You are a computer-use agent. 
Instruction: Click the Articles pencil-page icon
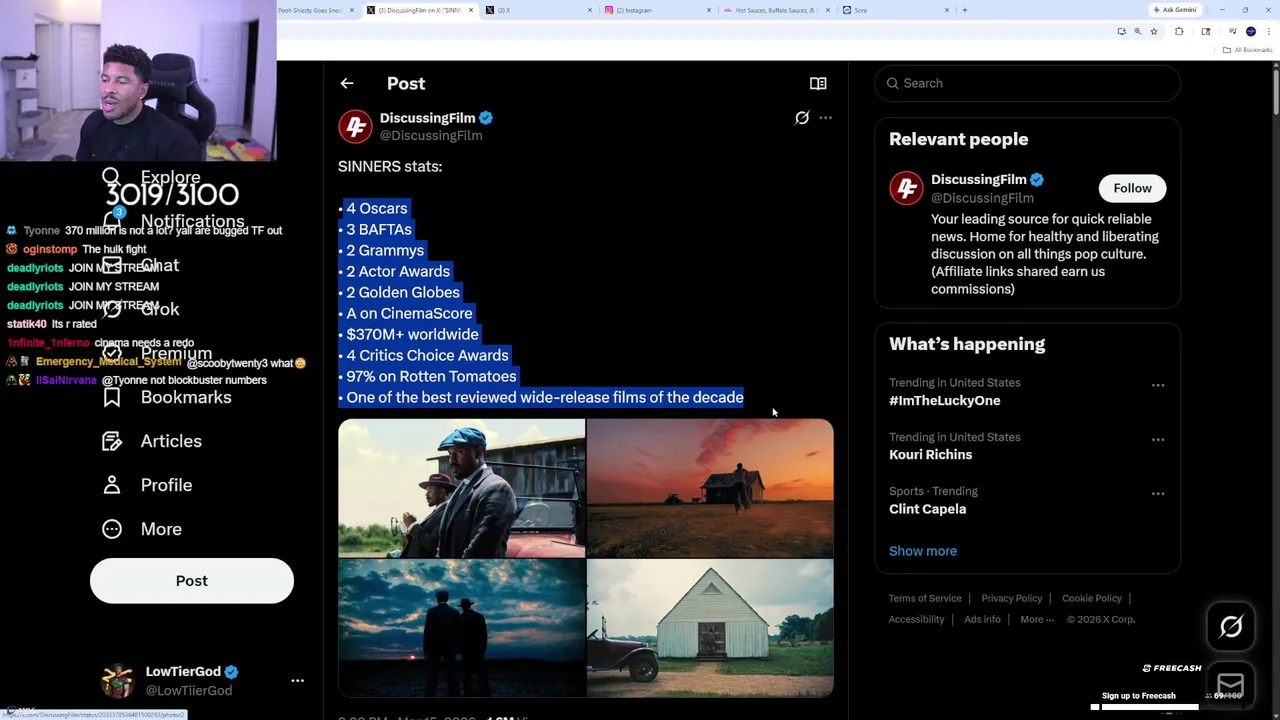coord(112,441)
